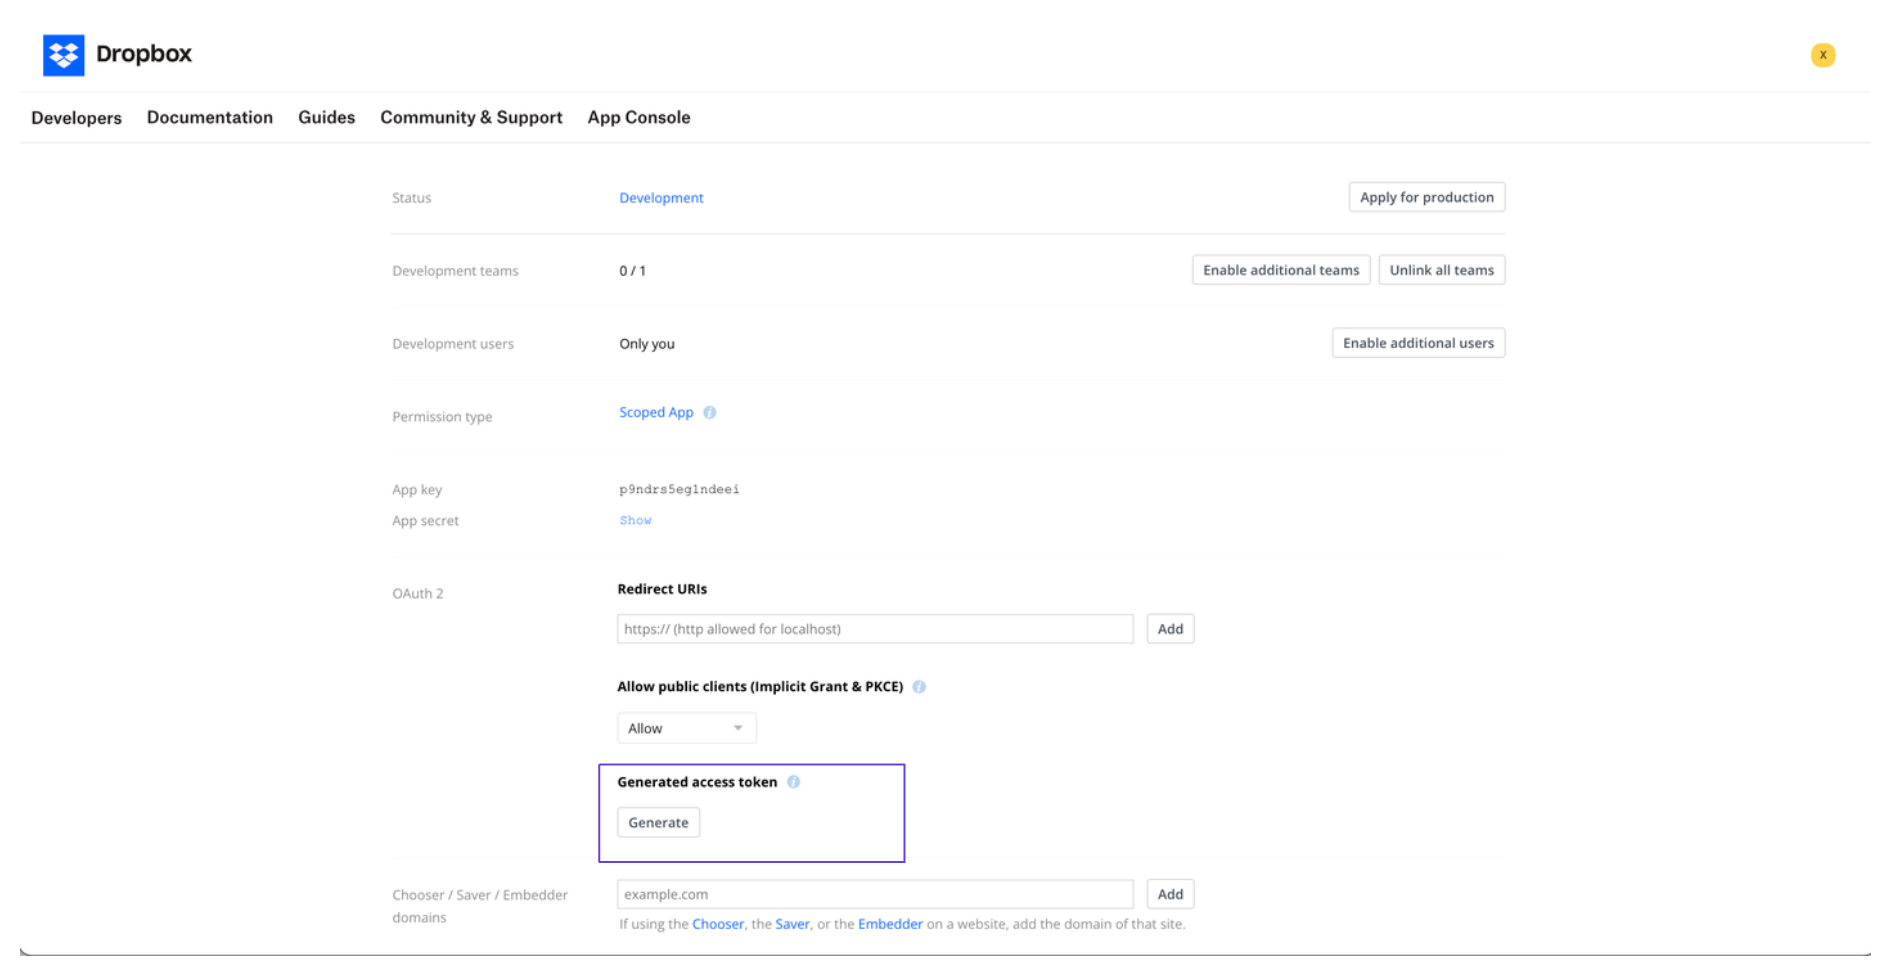Click info icon beside Generated access token
Screen dimensions: 1891x975
(793, 782)
